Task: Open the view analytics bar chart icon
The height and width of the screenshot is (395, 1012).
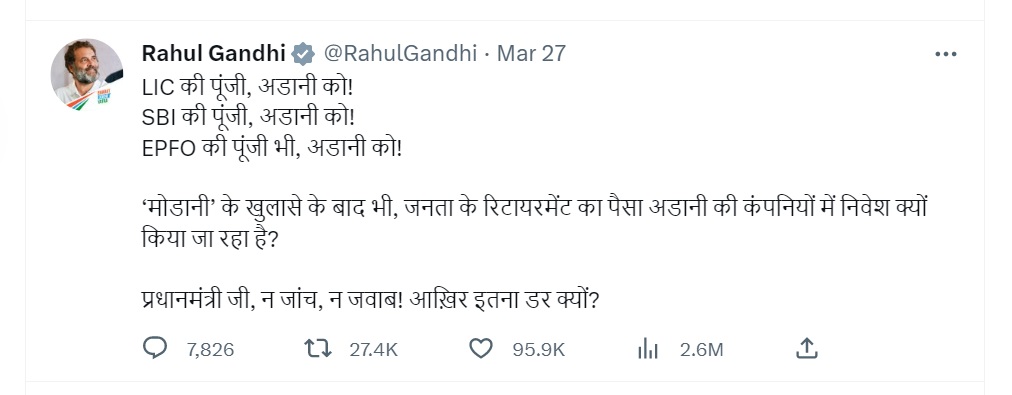Action: [647, 349]
